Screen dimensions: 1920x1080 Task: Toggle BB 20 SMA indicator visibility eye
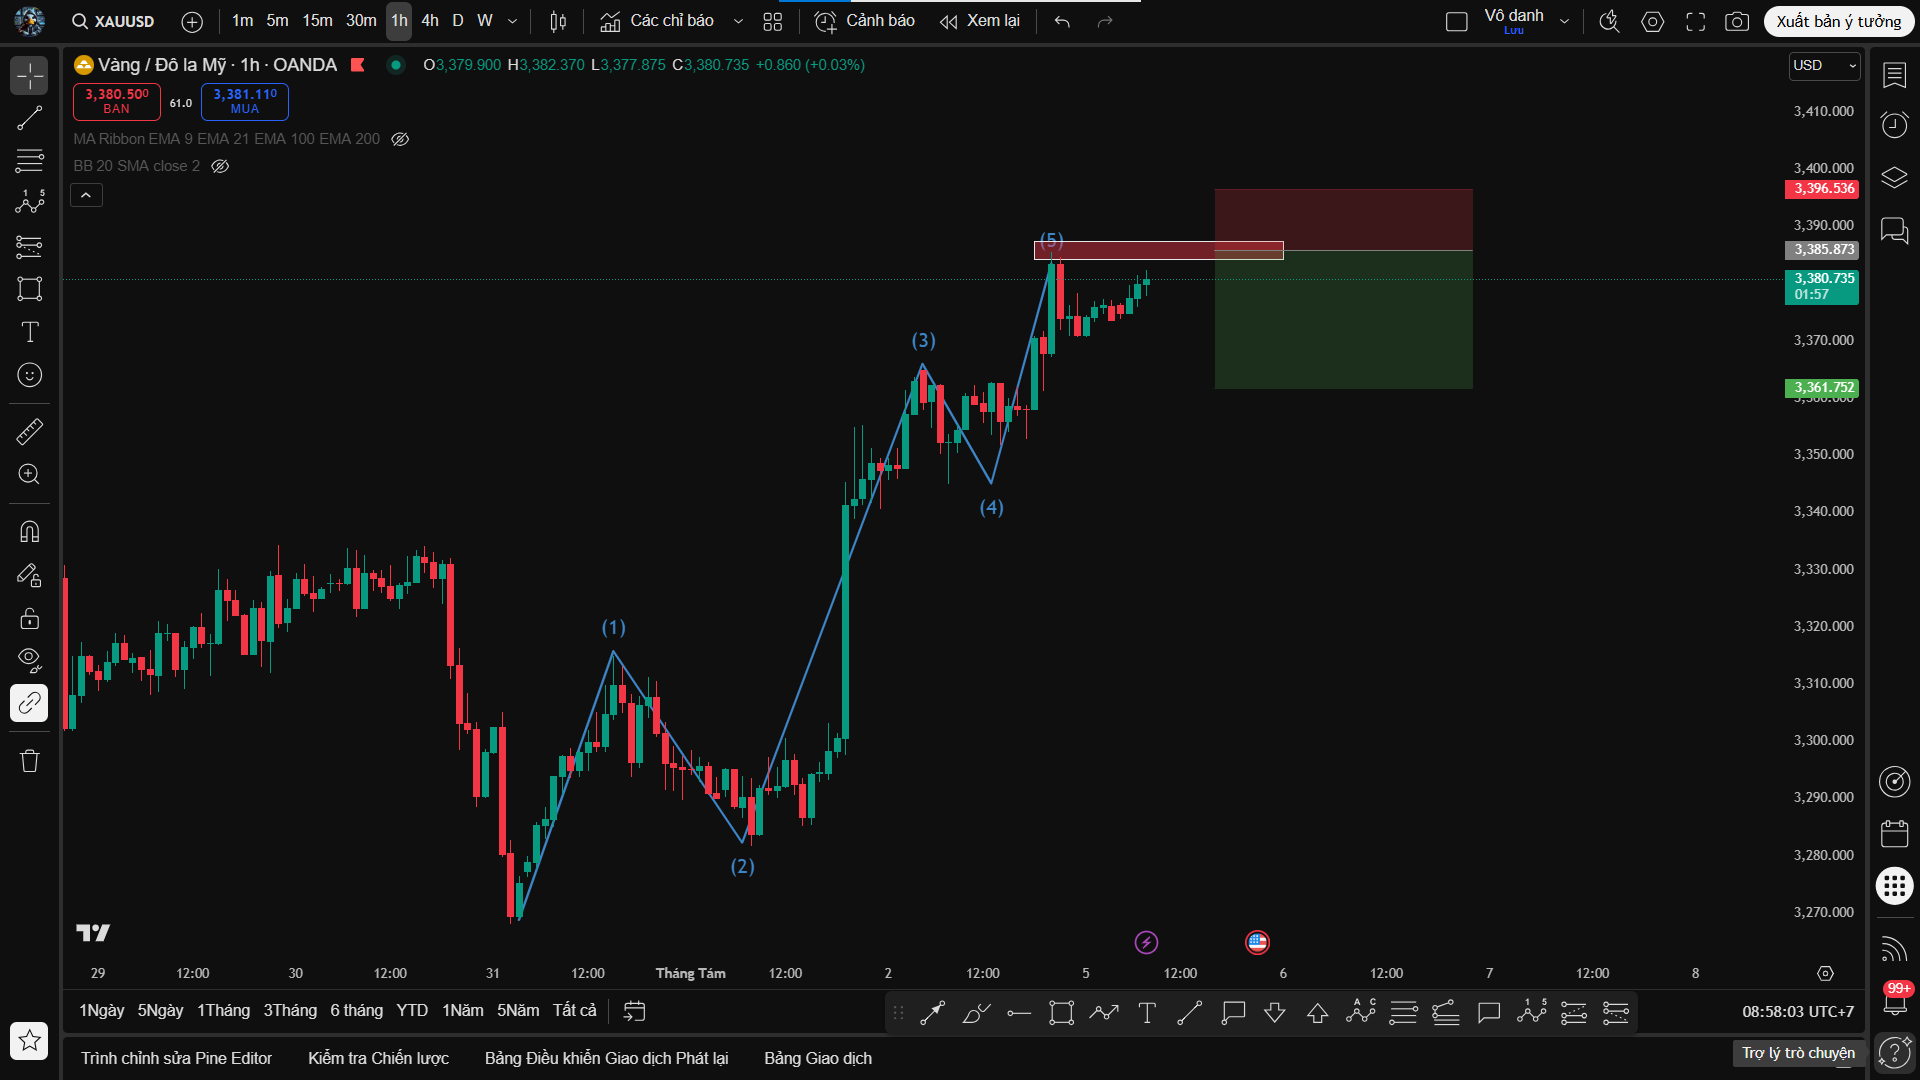point(220,166)
